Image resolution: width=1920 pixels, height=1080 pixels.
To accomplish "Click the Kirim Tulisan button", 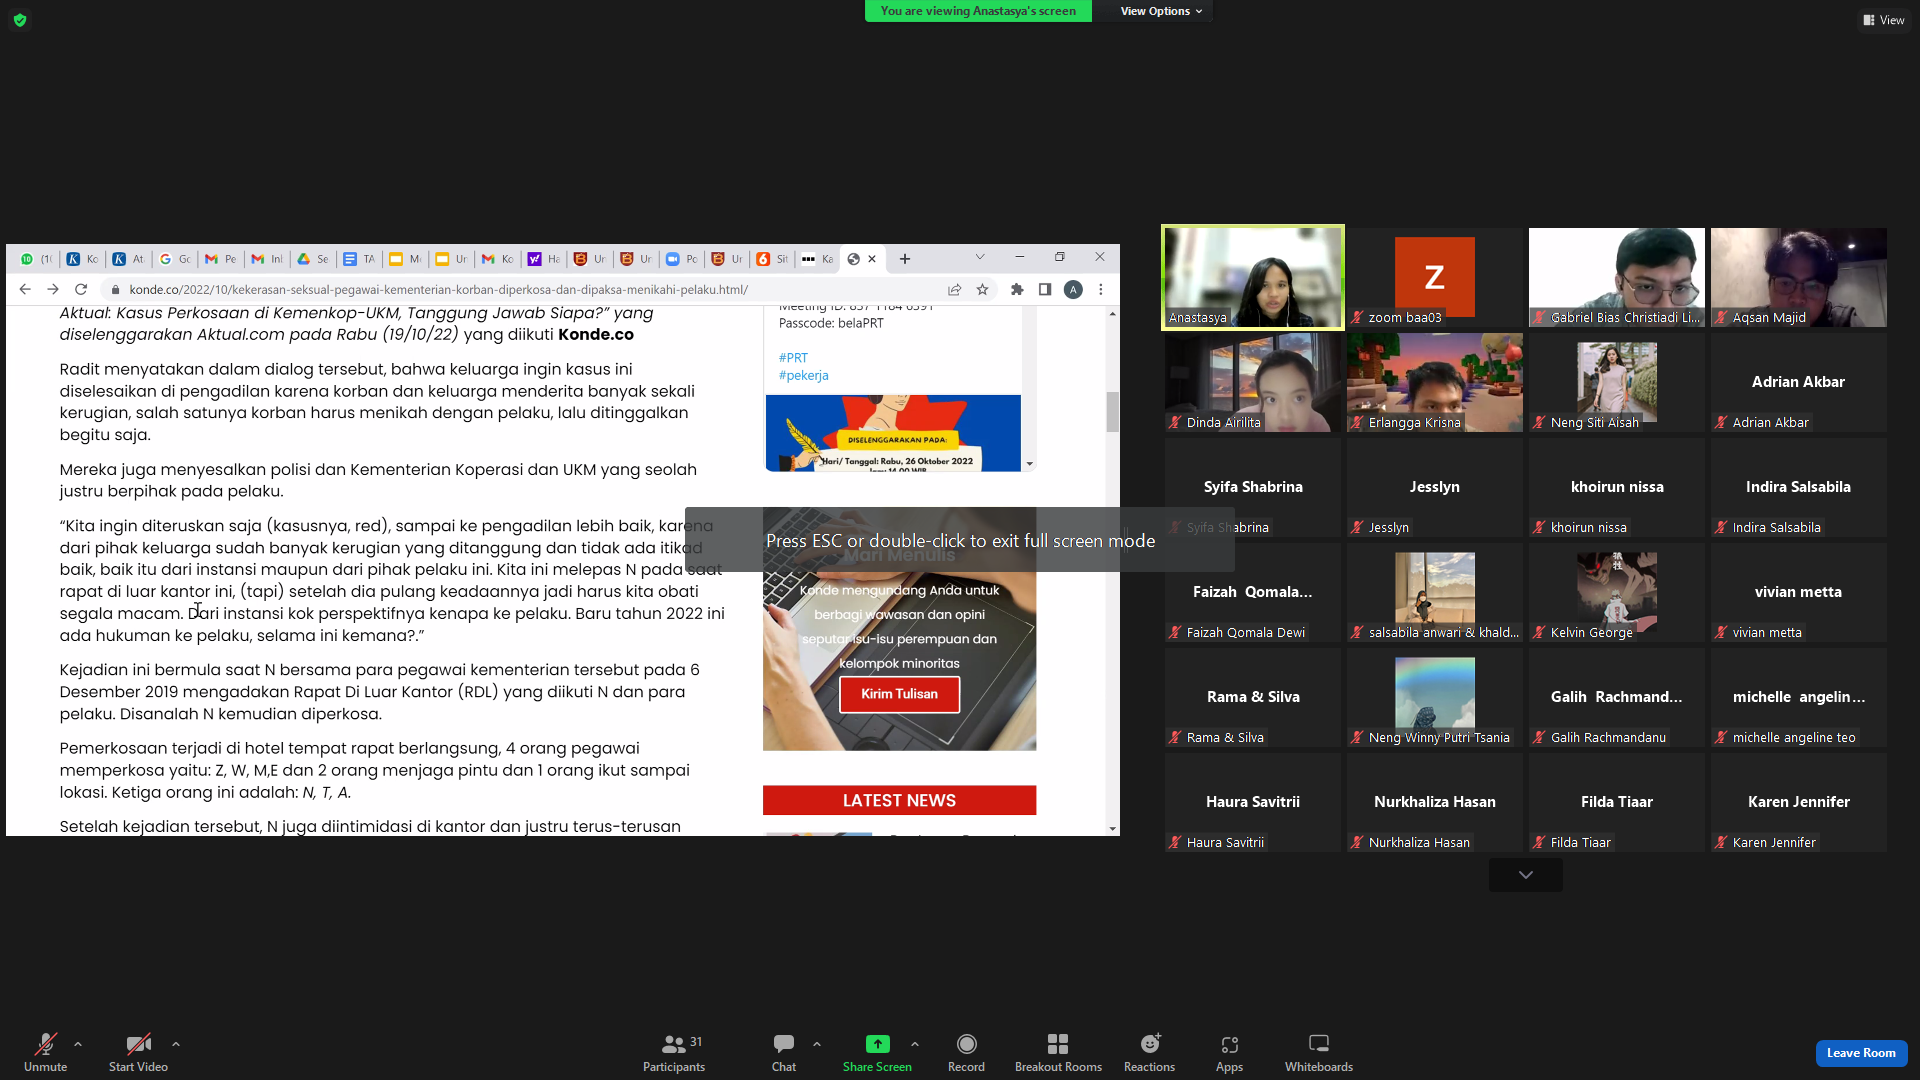I will click(899, 694).
